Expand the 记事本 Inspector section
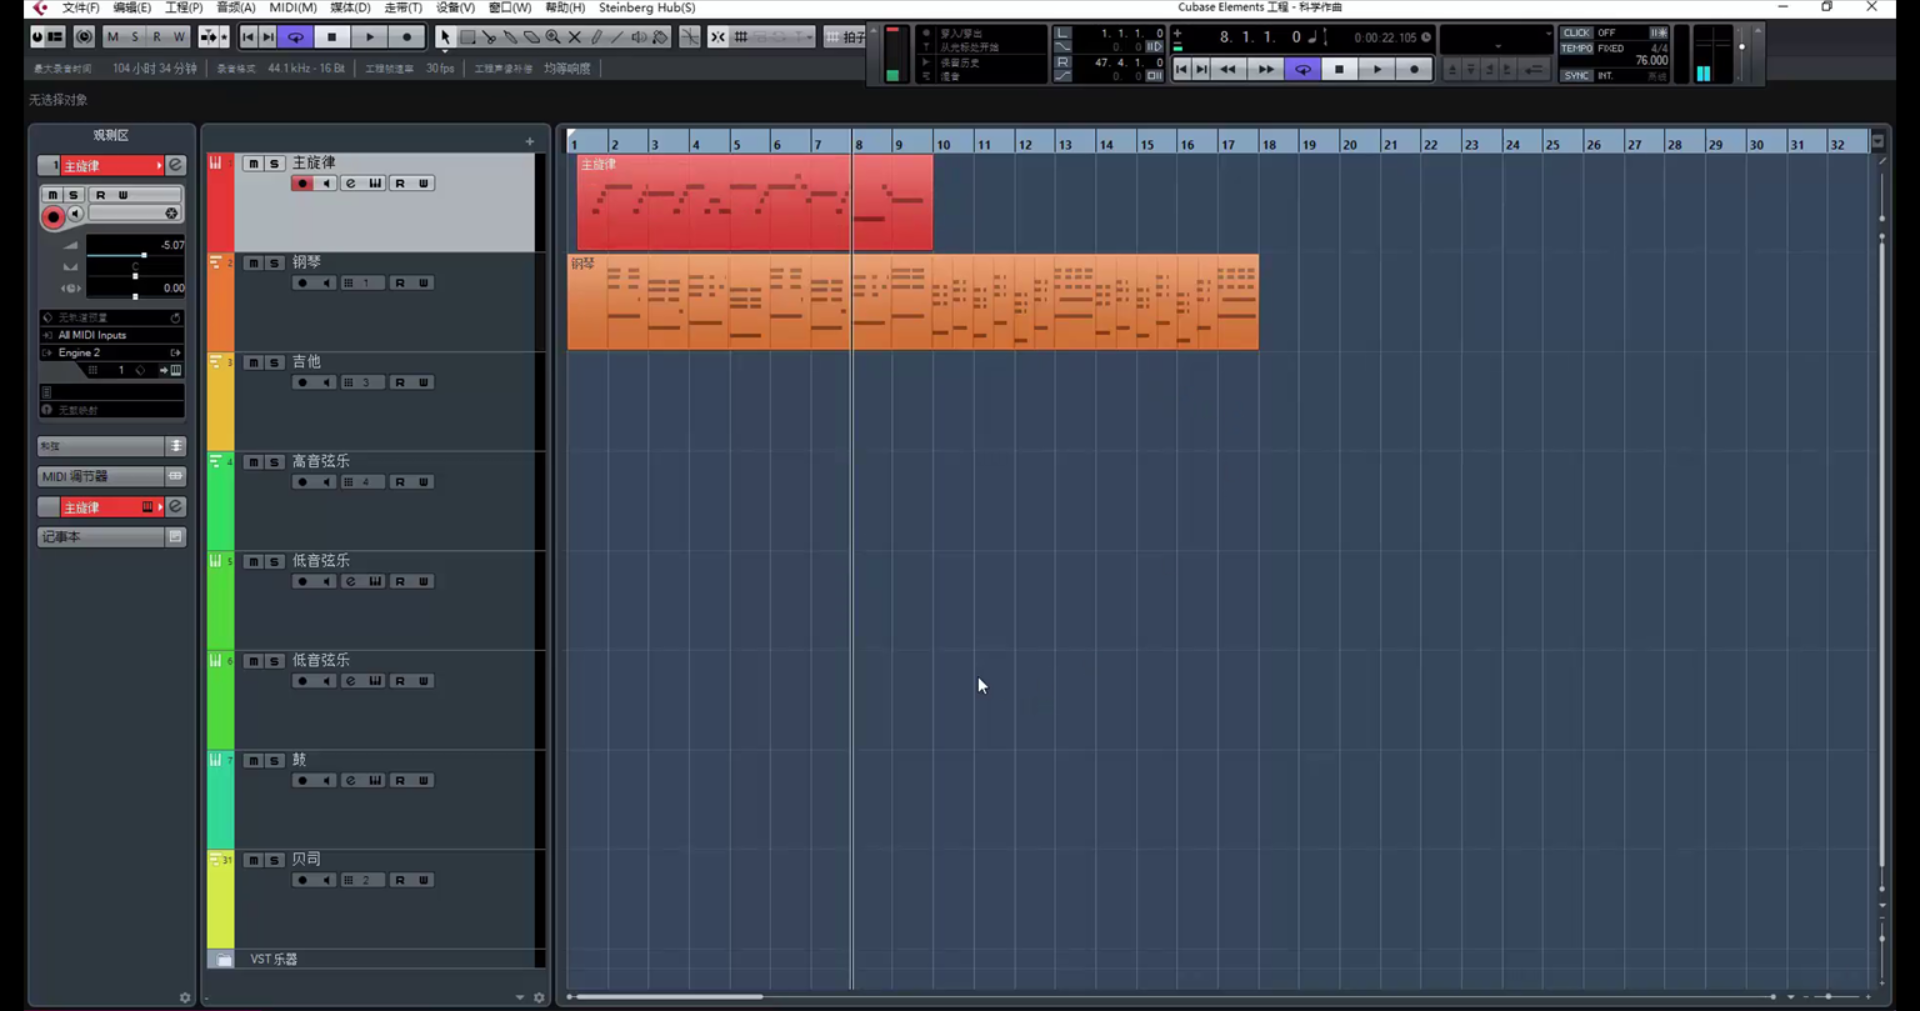The width and height of the screenshot is (1920, 1011). pos(111,537)
